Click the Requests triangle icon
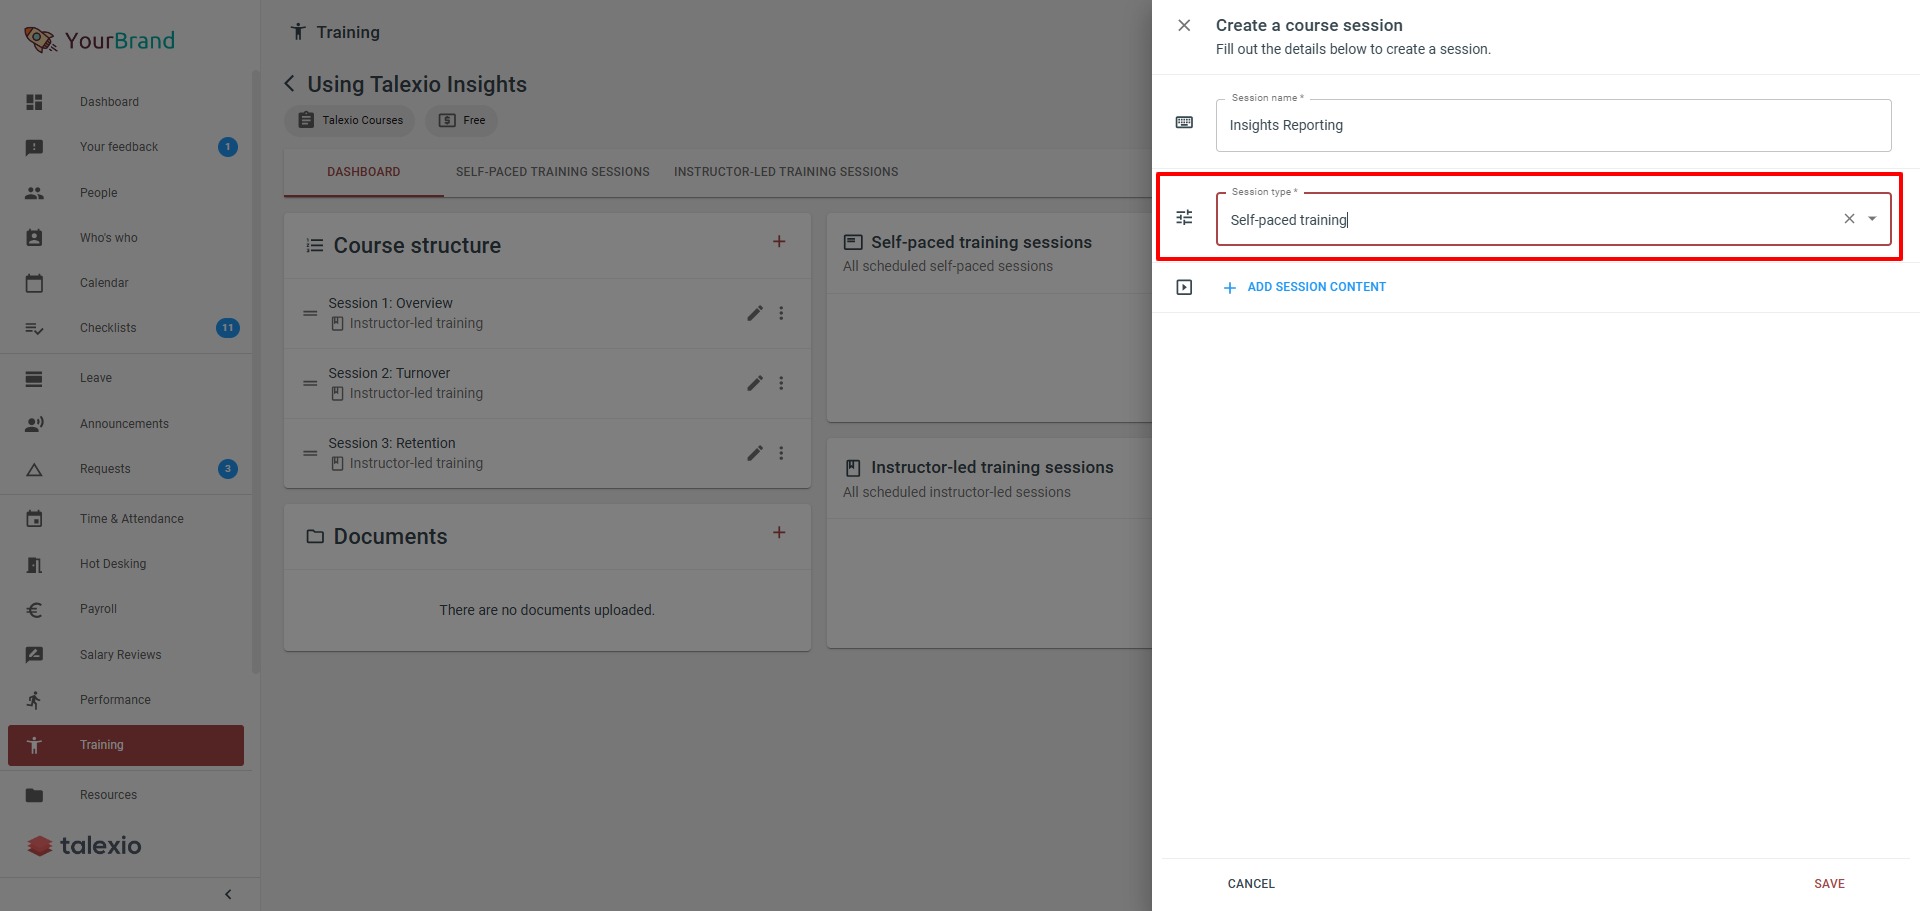This screenshot has height=911, width=1920. pos(34,469)
